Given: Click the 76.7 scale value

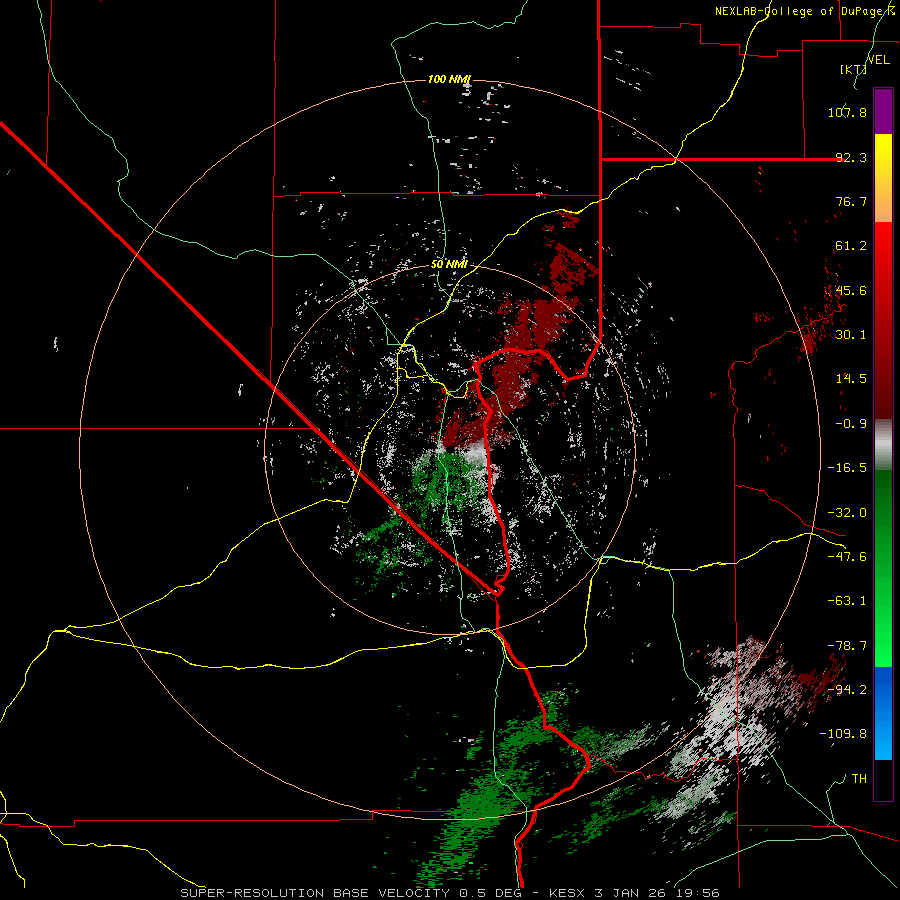Looking at the screenshot, I should click(x=851, y=201).
